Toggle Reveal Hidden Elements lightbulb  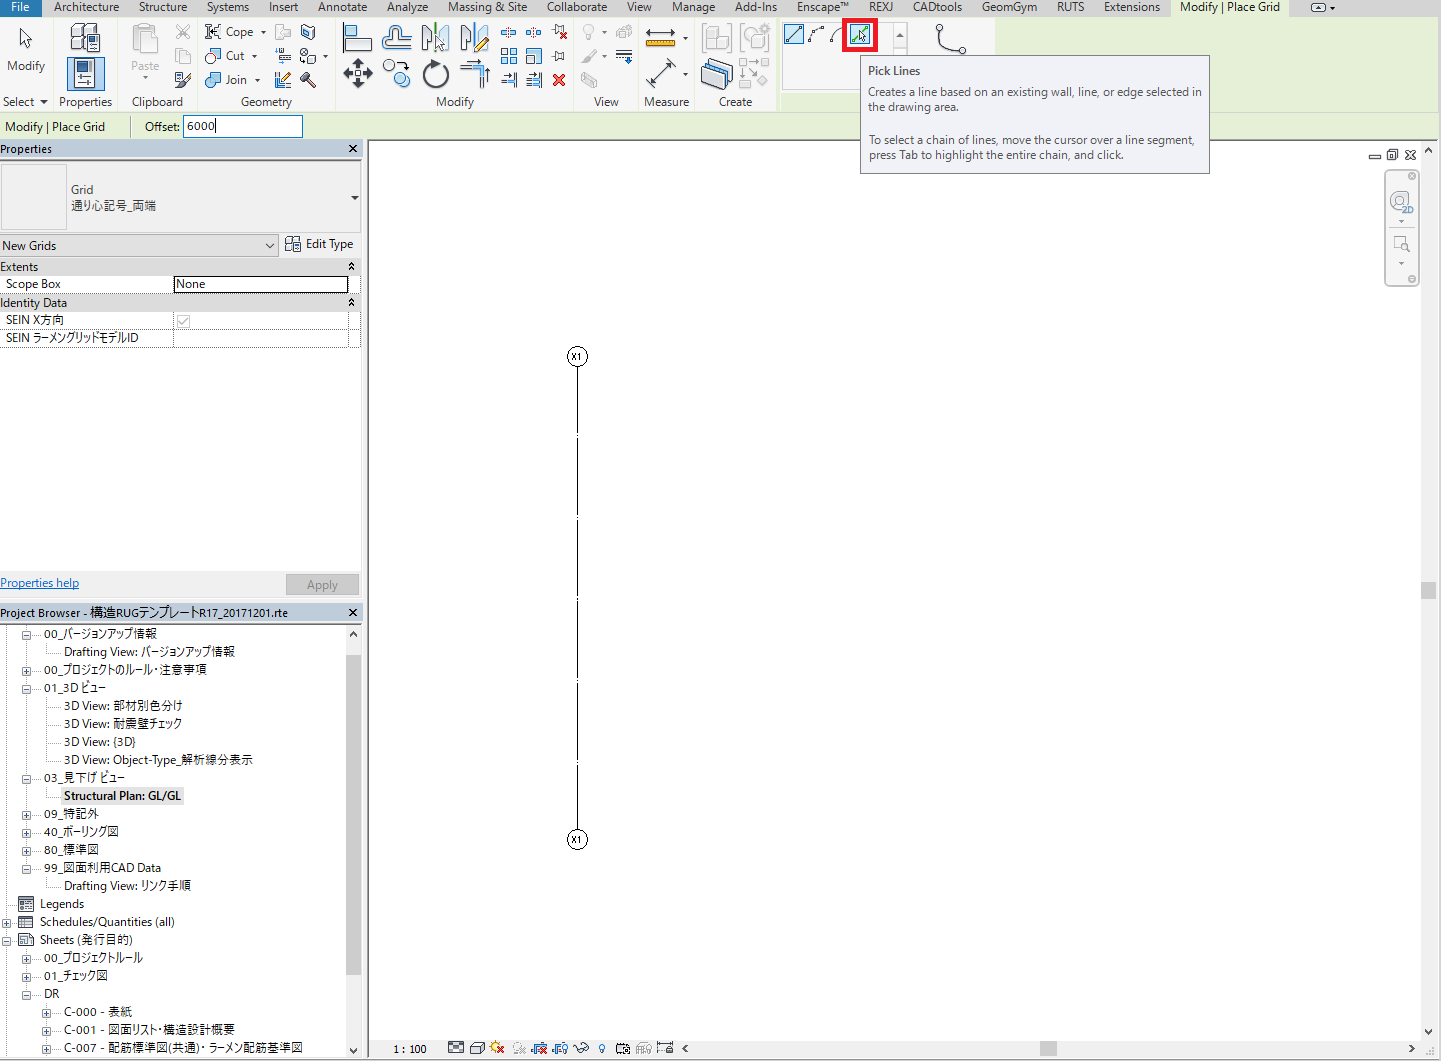point(602,1048)
